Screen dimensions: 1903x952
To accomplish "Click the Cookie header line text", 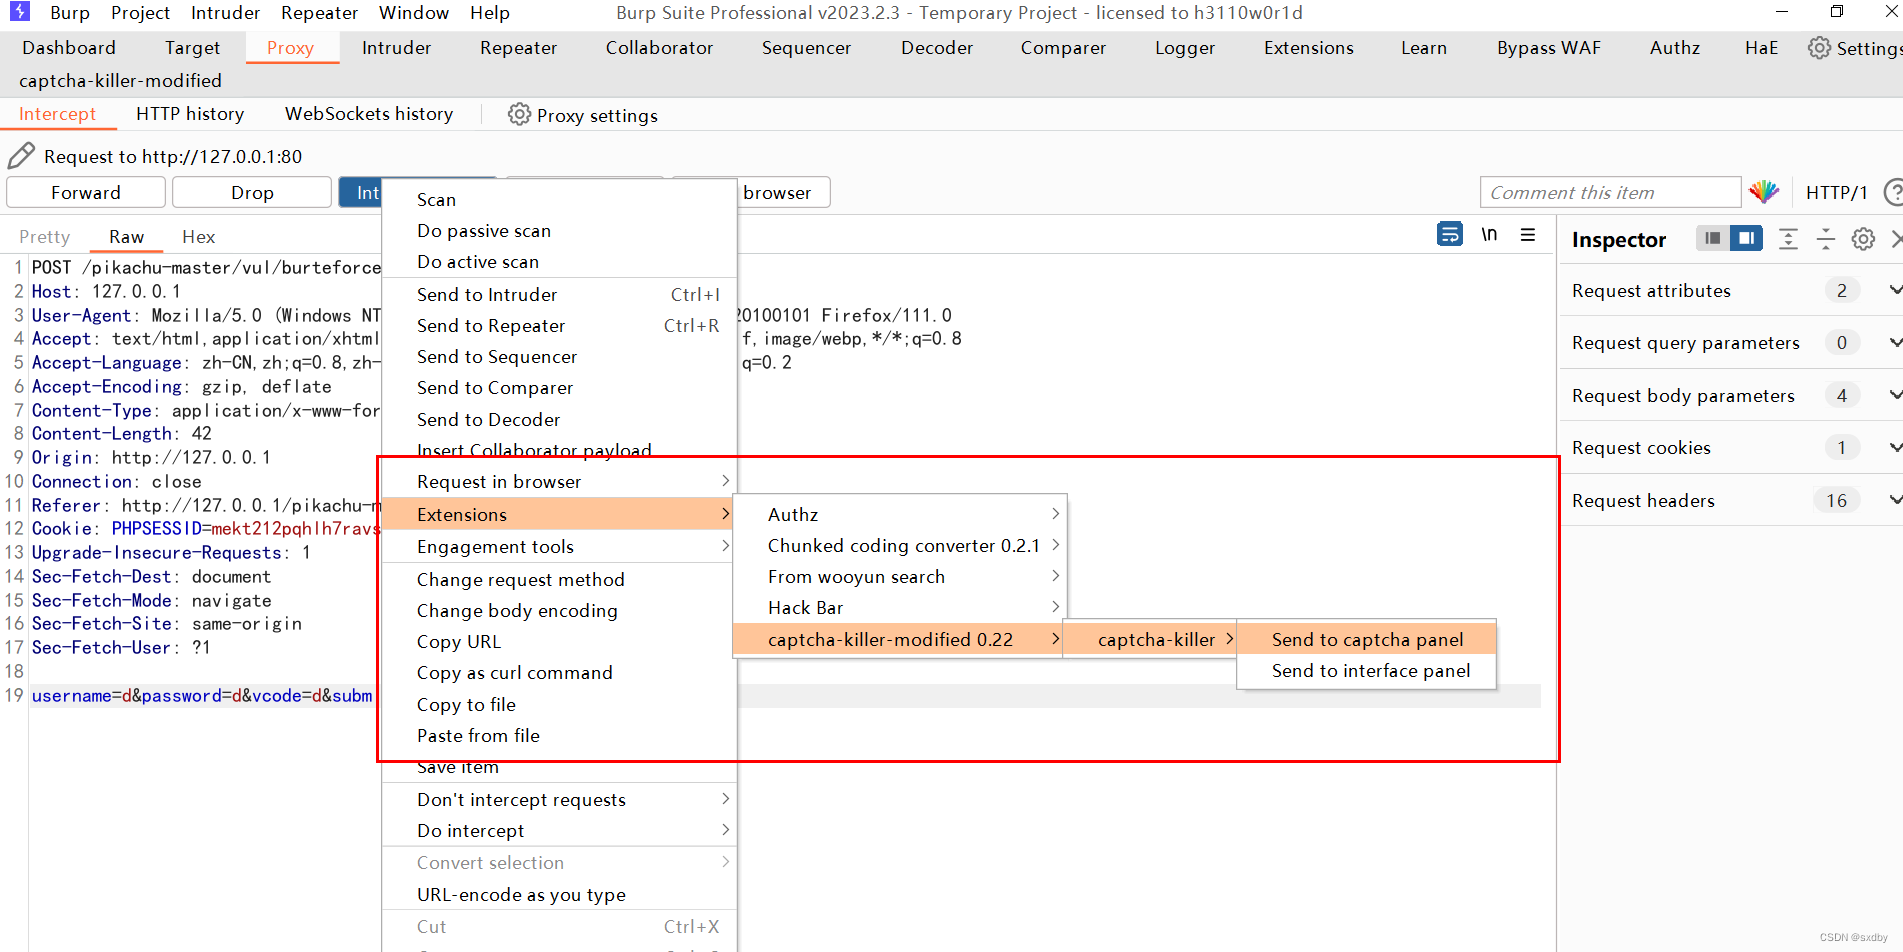I will pyautogui.click(x=206, y=528).
